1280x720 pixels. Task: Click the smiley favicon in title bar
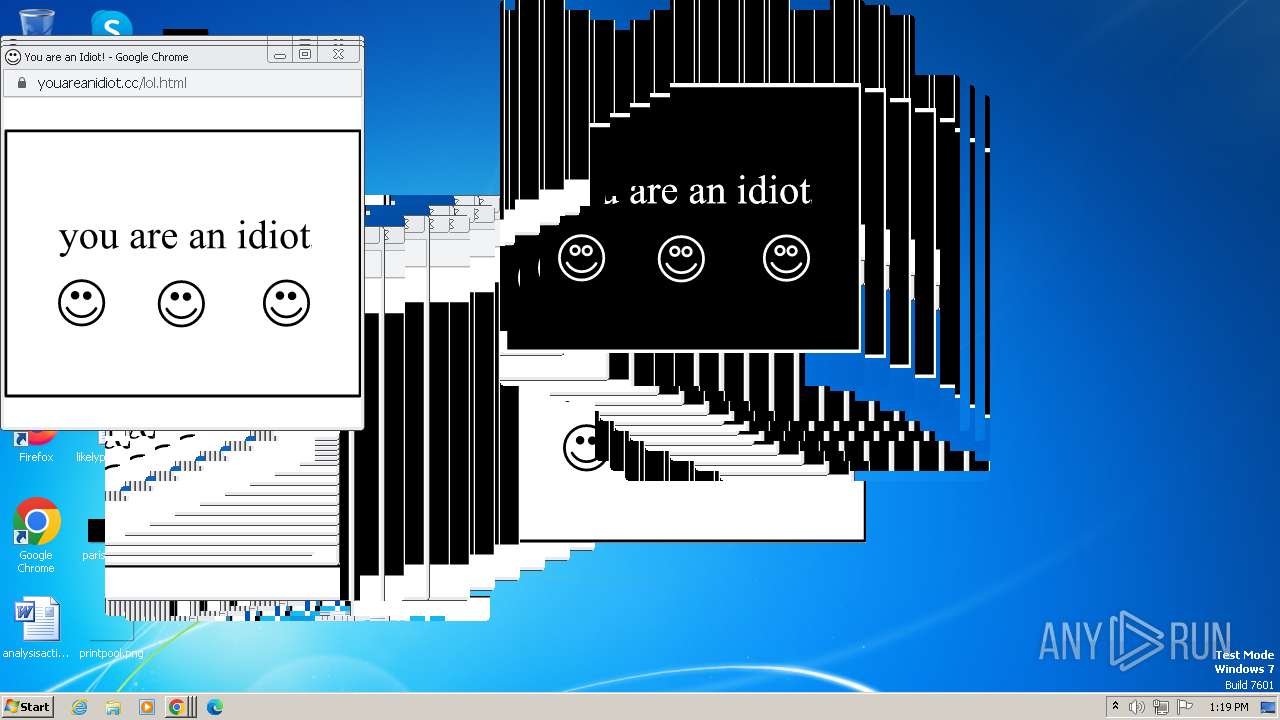coord(13,57)
